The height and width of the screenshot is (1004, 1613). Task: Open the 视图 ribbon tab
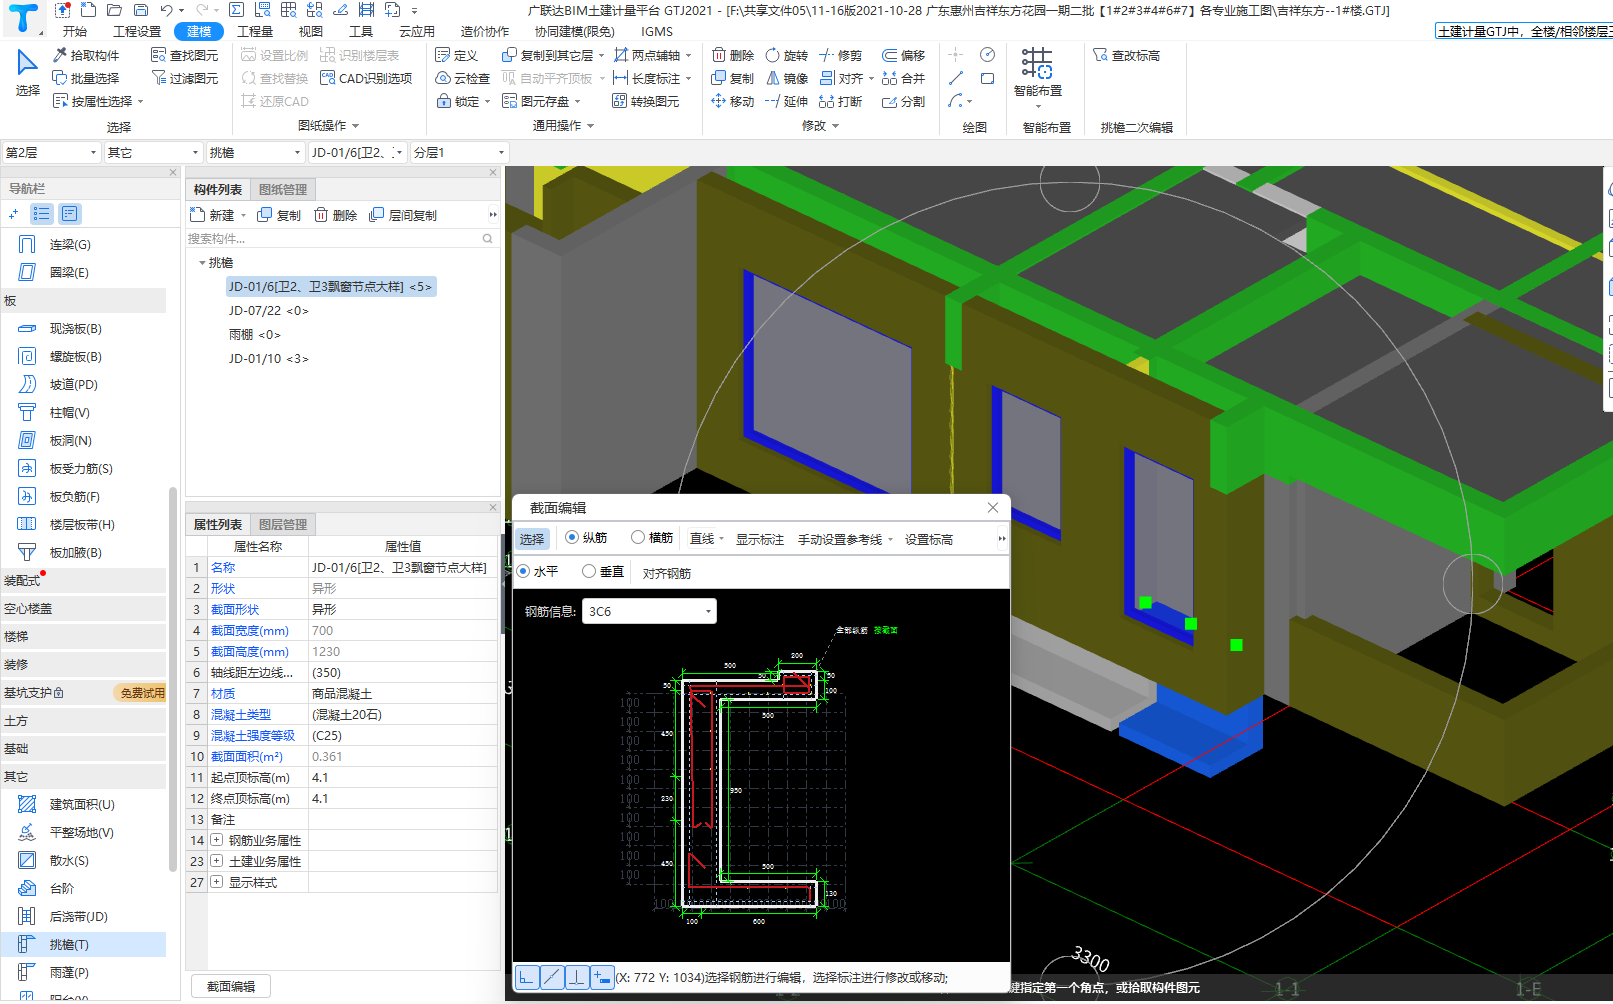click(311, 31)
